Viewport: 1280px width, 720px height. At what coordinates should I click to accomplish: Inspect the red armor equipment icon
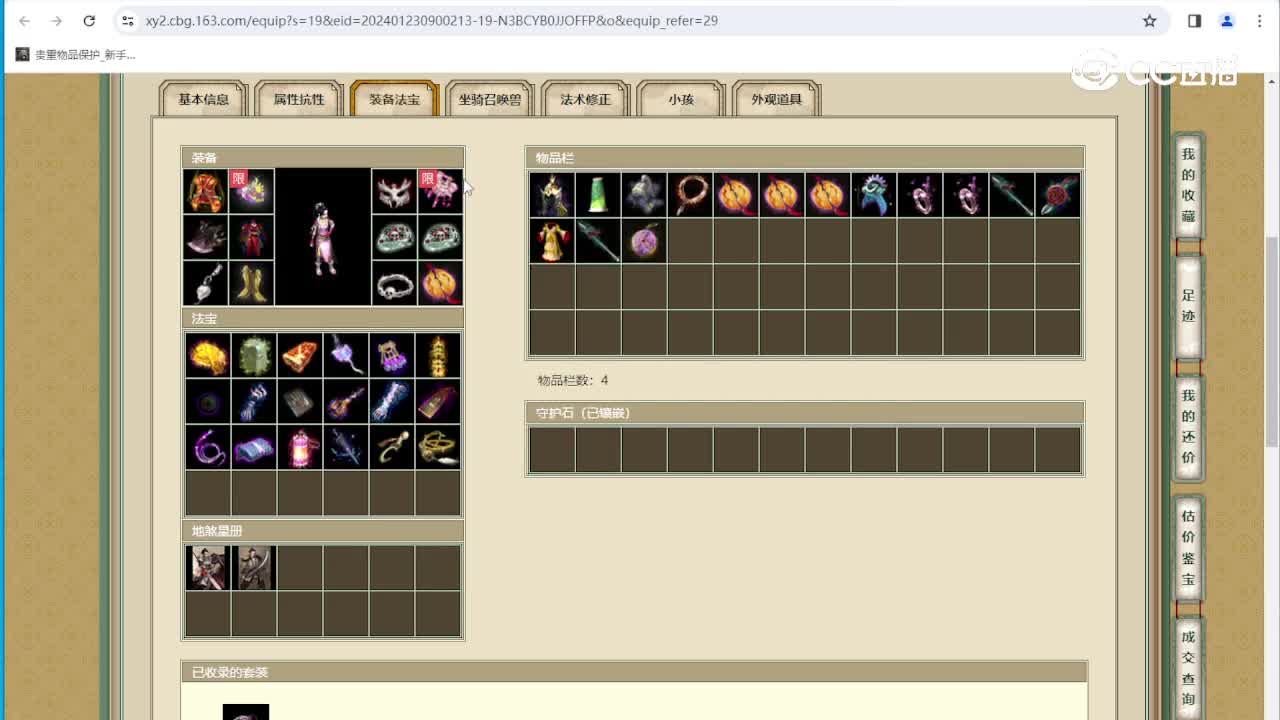coord(206,191)
